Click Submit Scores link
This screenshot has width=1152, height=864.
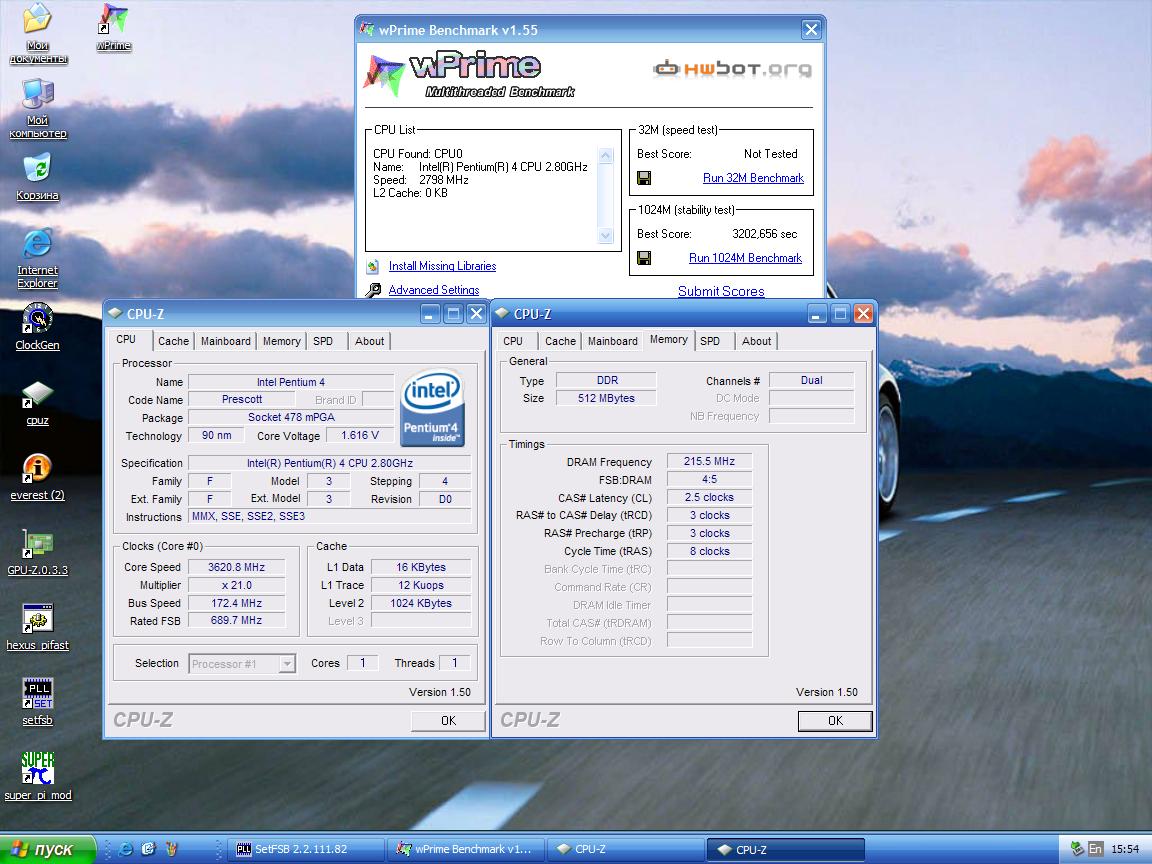721,291
